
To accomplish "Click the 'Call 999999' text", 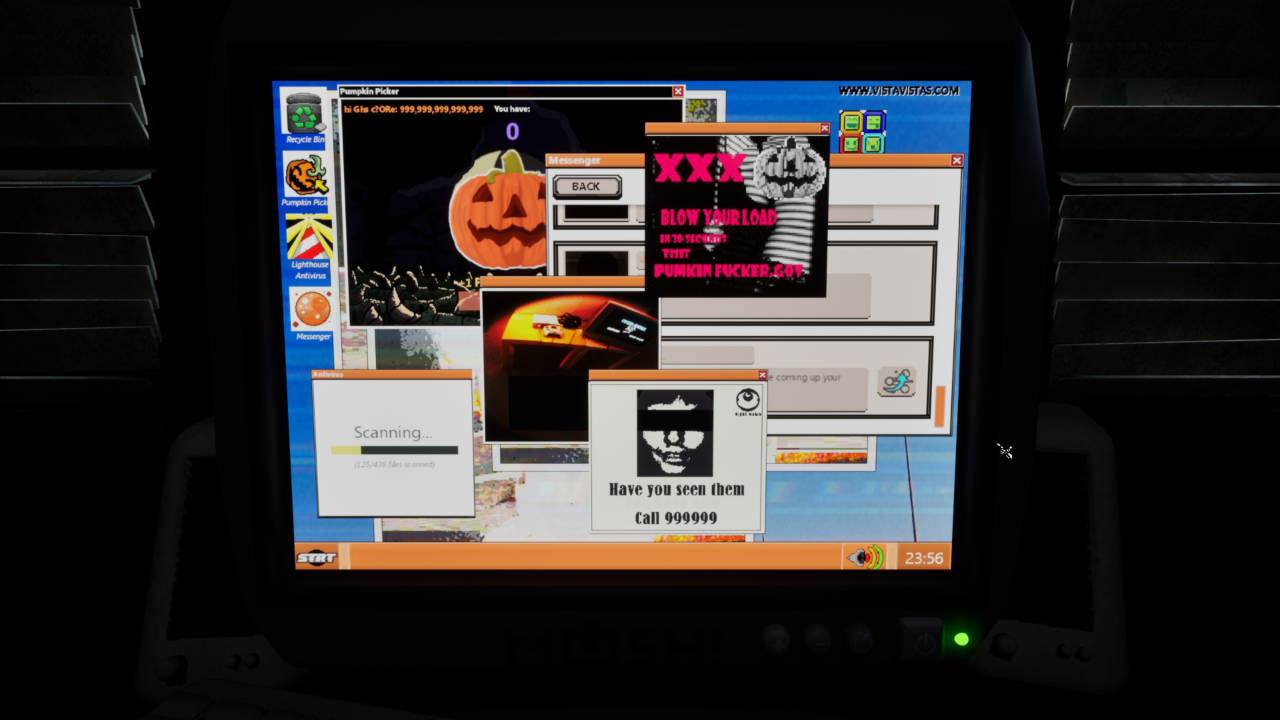I will [x=676, y=518].
